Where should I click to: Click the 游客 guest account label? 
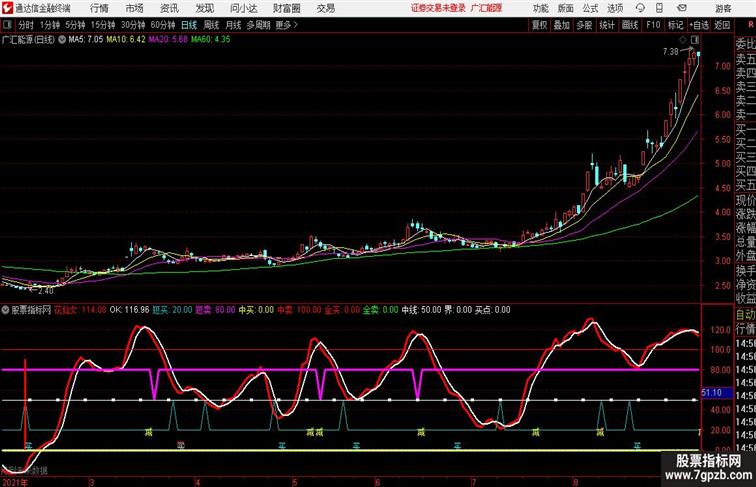click(x=723, y=8)
